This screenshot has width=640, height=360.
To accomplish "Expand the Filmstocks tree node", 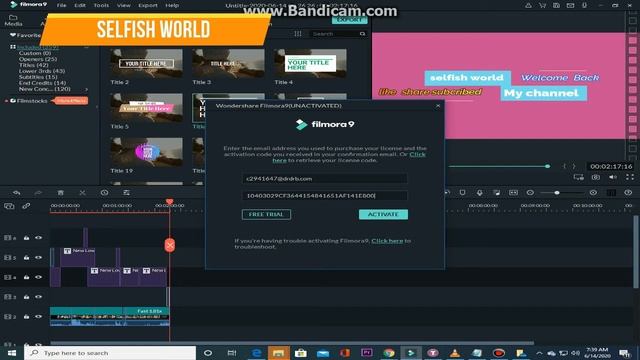I will click(x=6, y=101).
